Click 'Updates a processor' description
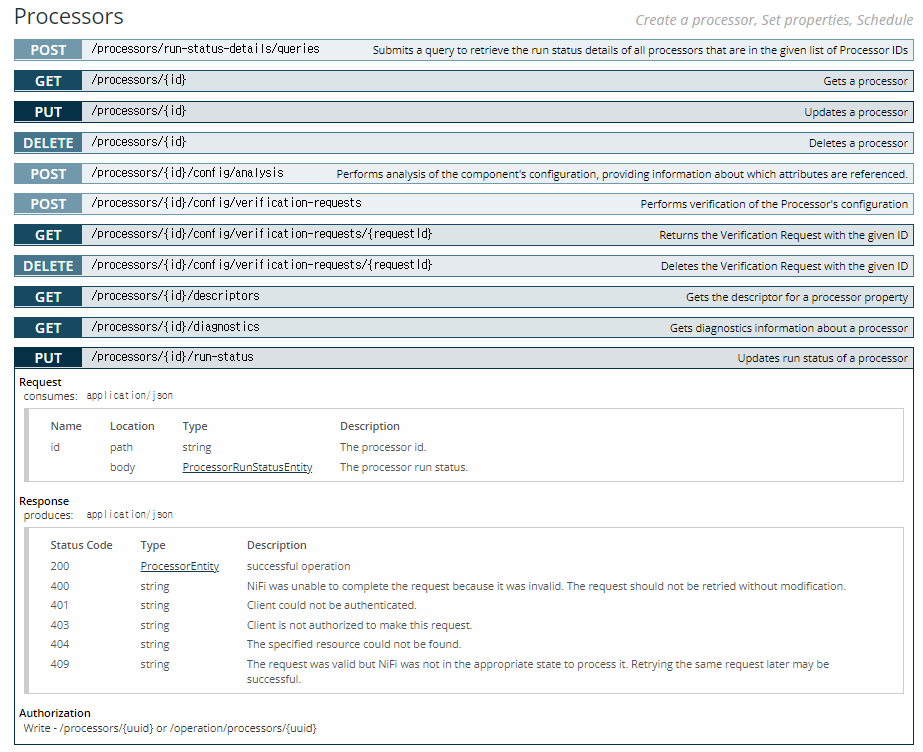923x752 pixels. pyautogui.click(x=856, y=112)
